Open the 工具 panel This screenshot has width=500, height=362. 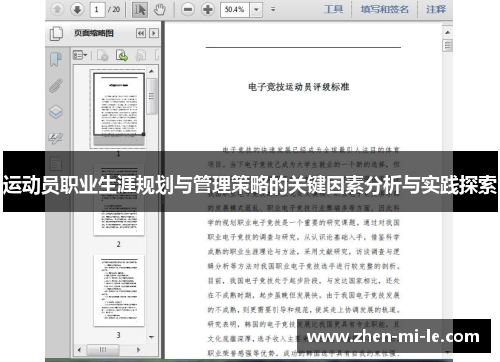(333, 9)
